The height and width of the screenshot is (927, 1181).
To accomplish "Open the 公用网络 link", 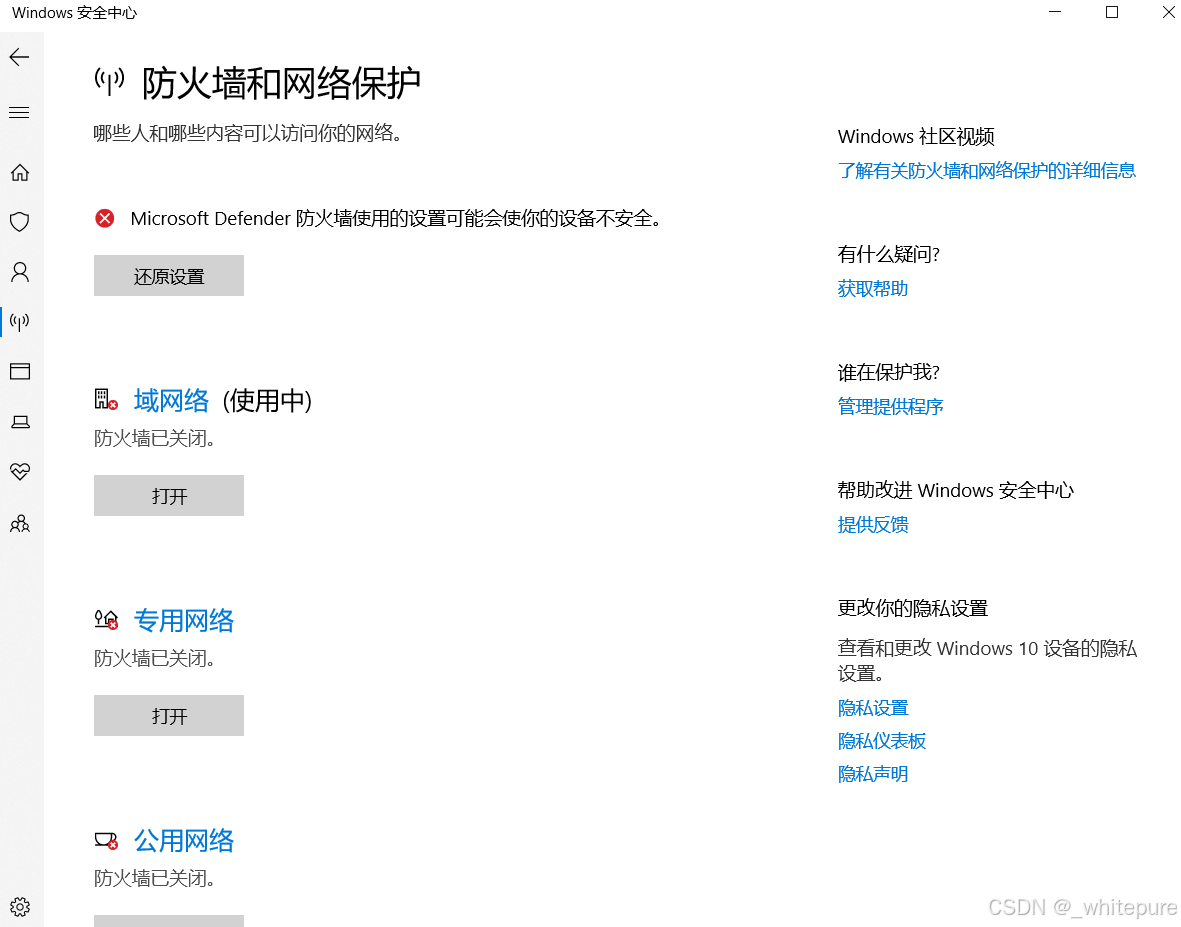I will (x=184, y=840).
